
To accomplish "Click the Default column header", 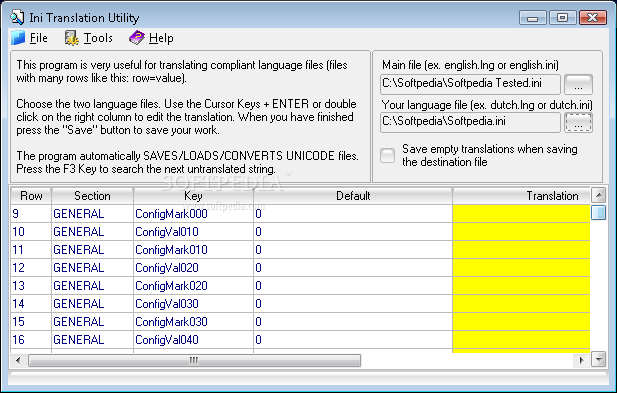I will [x=353, y=196].
